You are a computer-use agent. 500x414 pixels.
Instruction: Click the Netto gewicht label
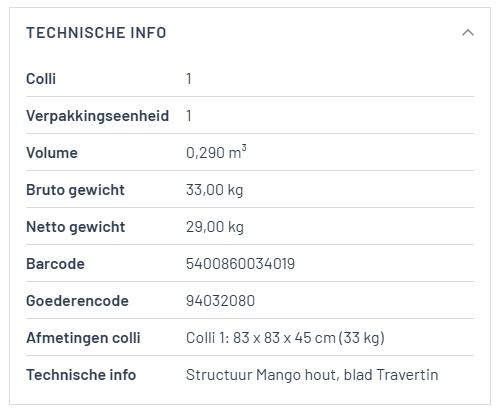click(x=75, y=227)
